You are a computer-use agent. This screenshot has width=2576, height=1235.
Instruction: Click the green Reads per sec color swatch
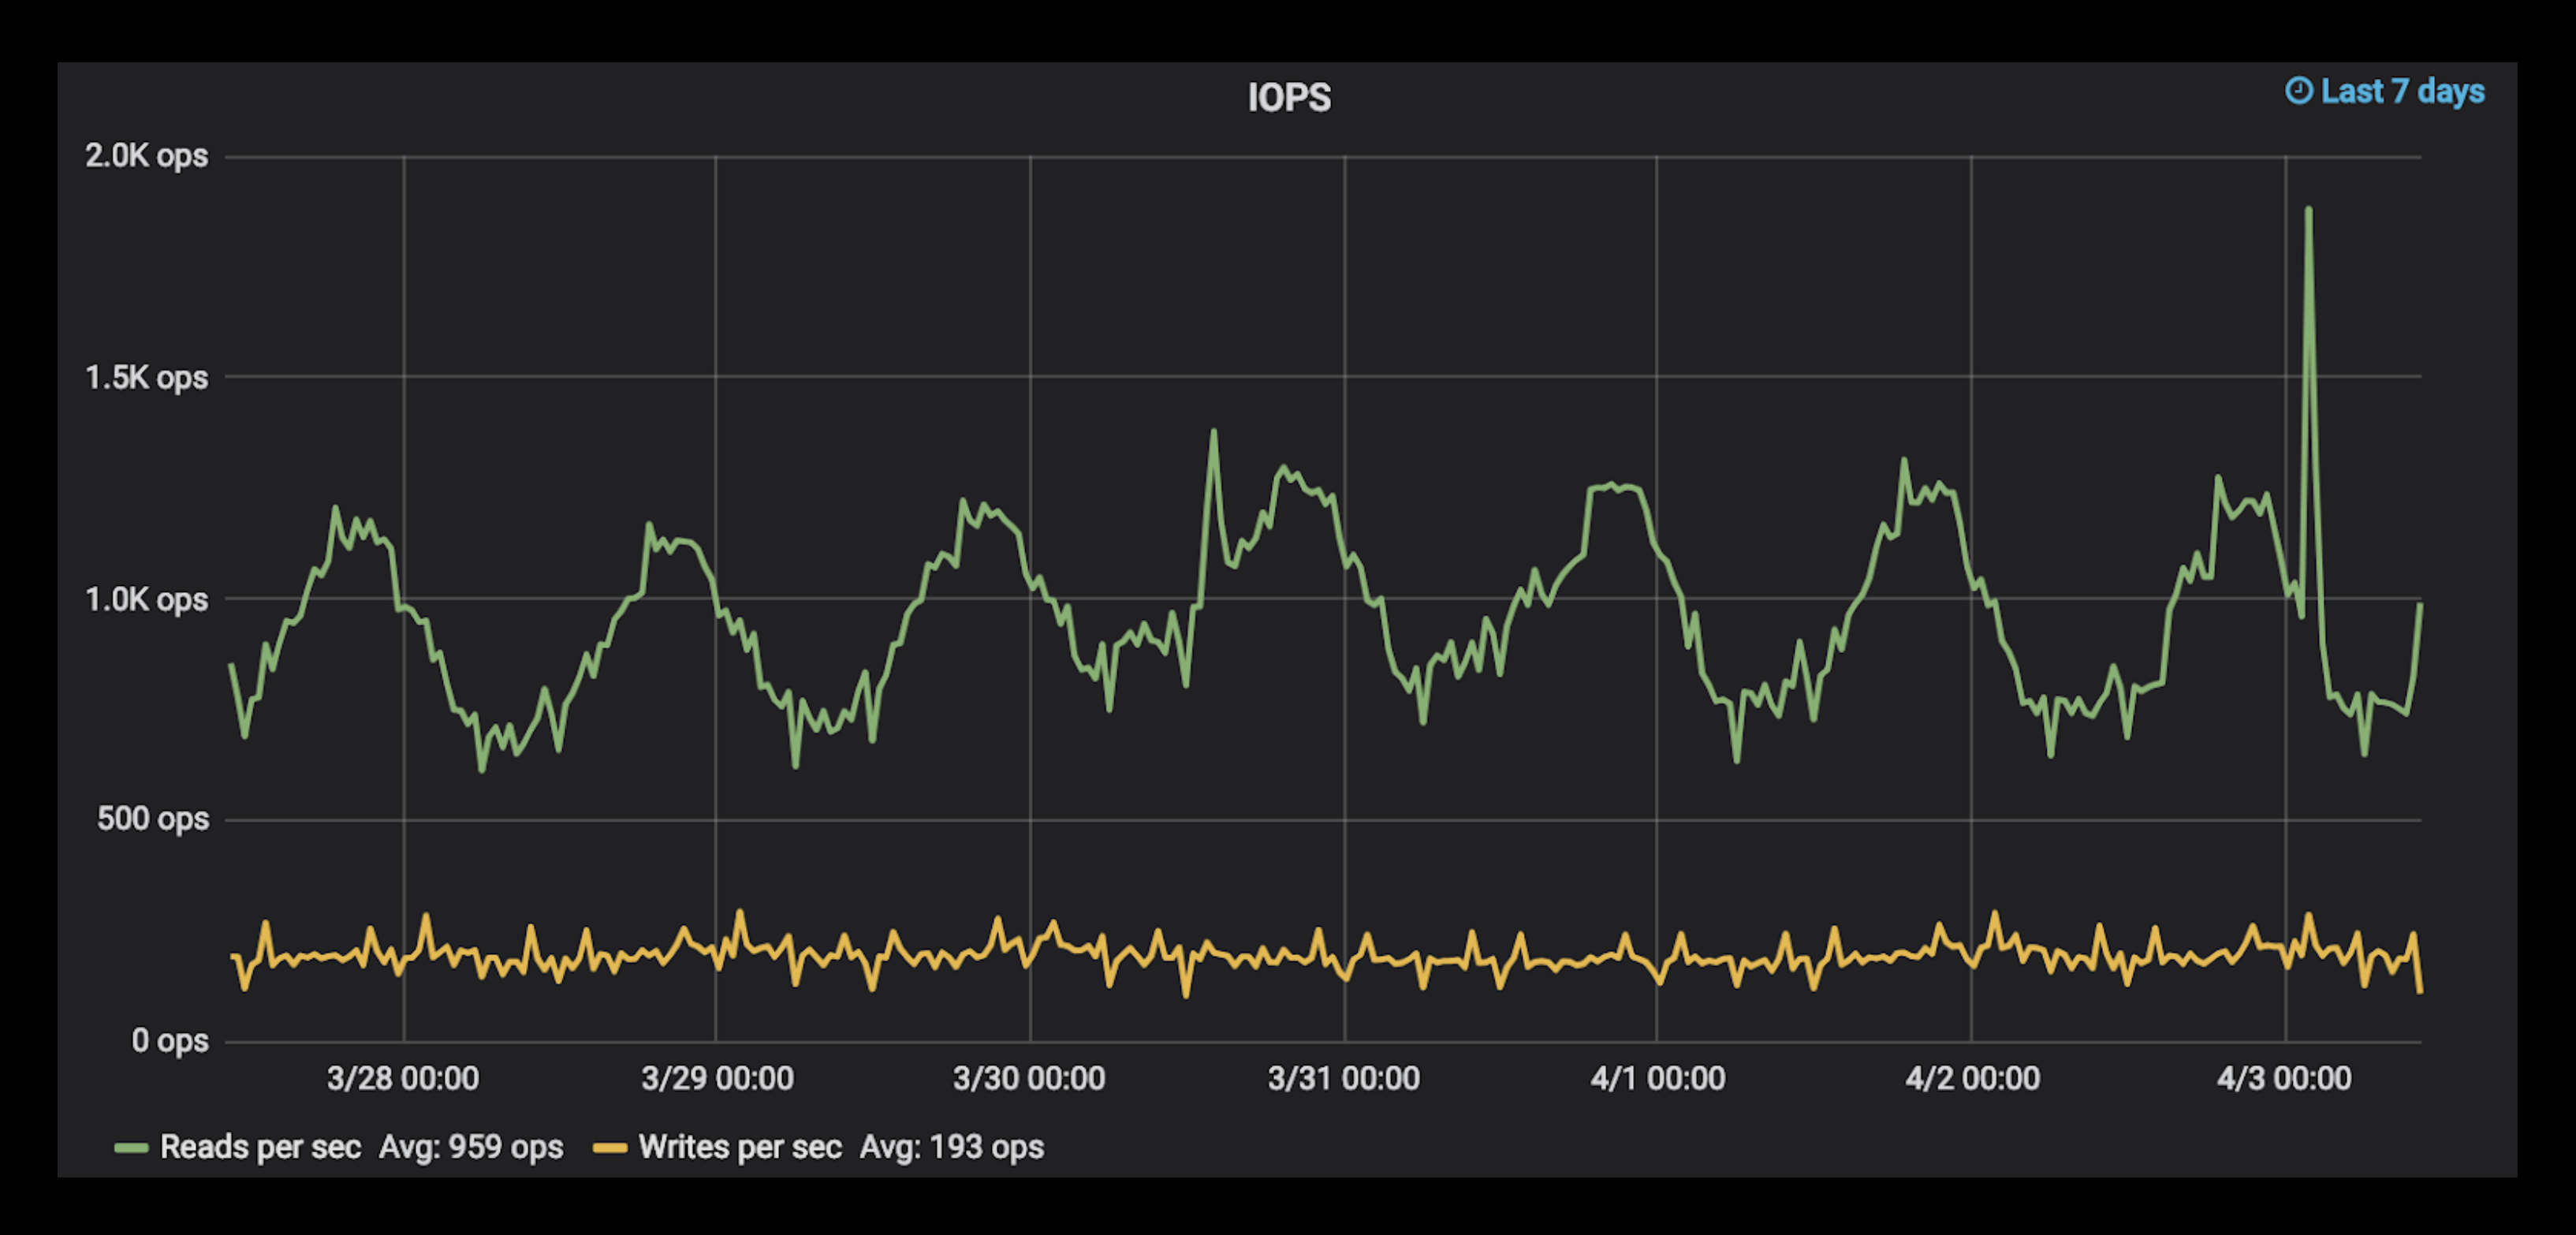coord(131,1147)
